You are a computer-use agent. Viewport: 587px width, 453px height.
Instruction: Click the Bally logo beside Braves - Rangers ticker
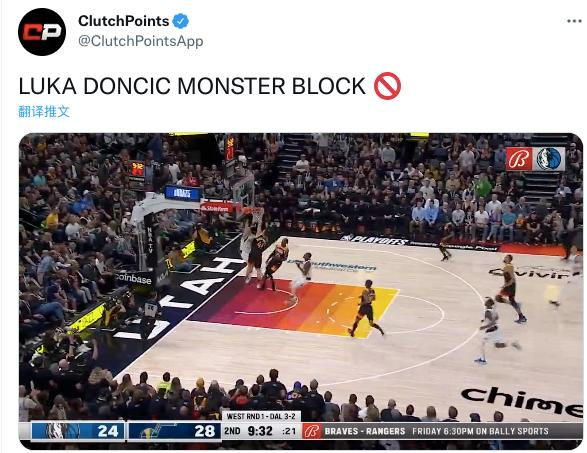pos(312,431)
